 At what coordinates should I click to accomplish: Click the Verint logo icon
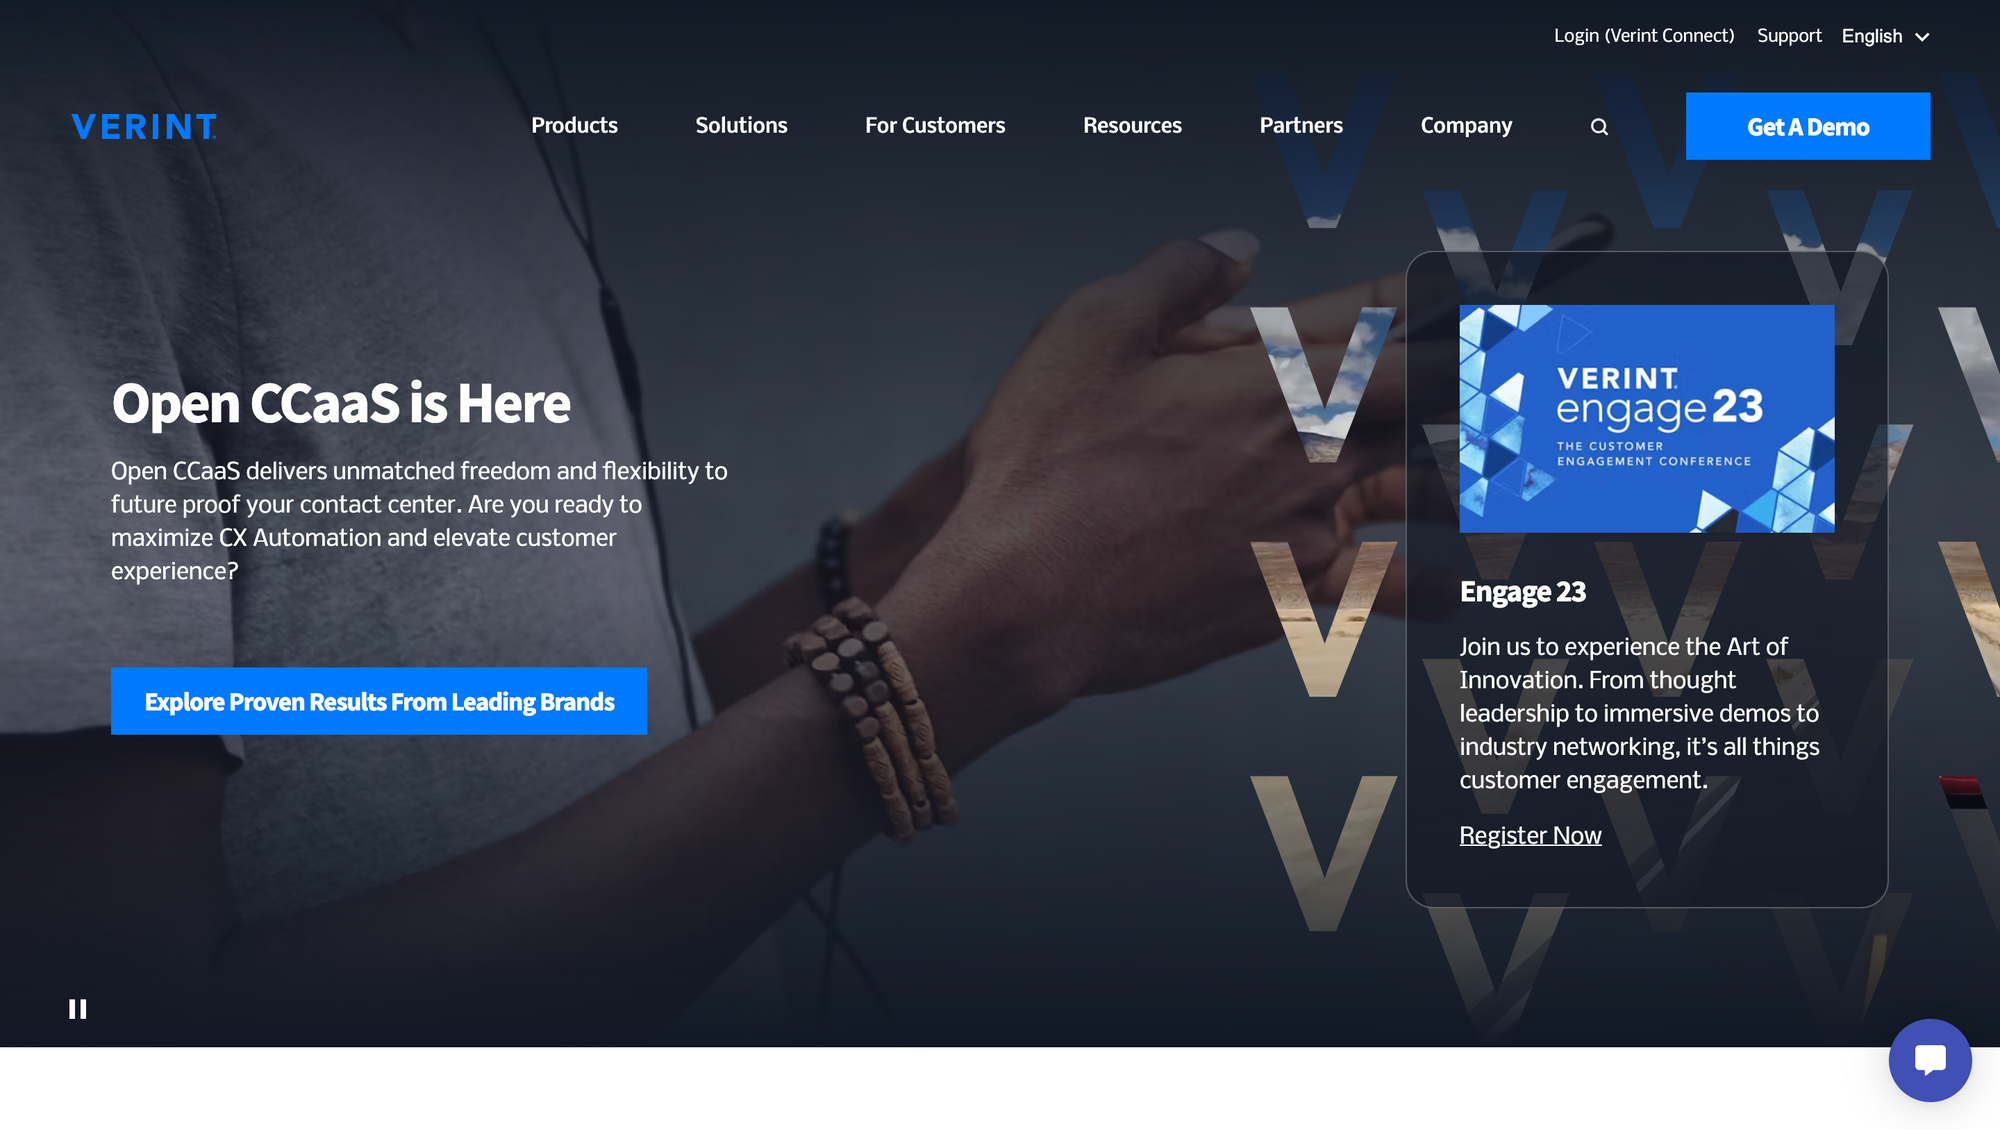(x=143, y=125)
